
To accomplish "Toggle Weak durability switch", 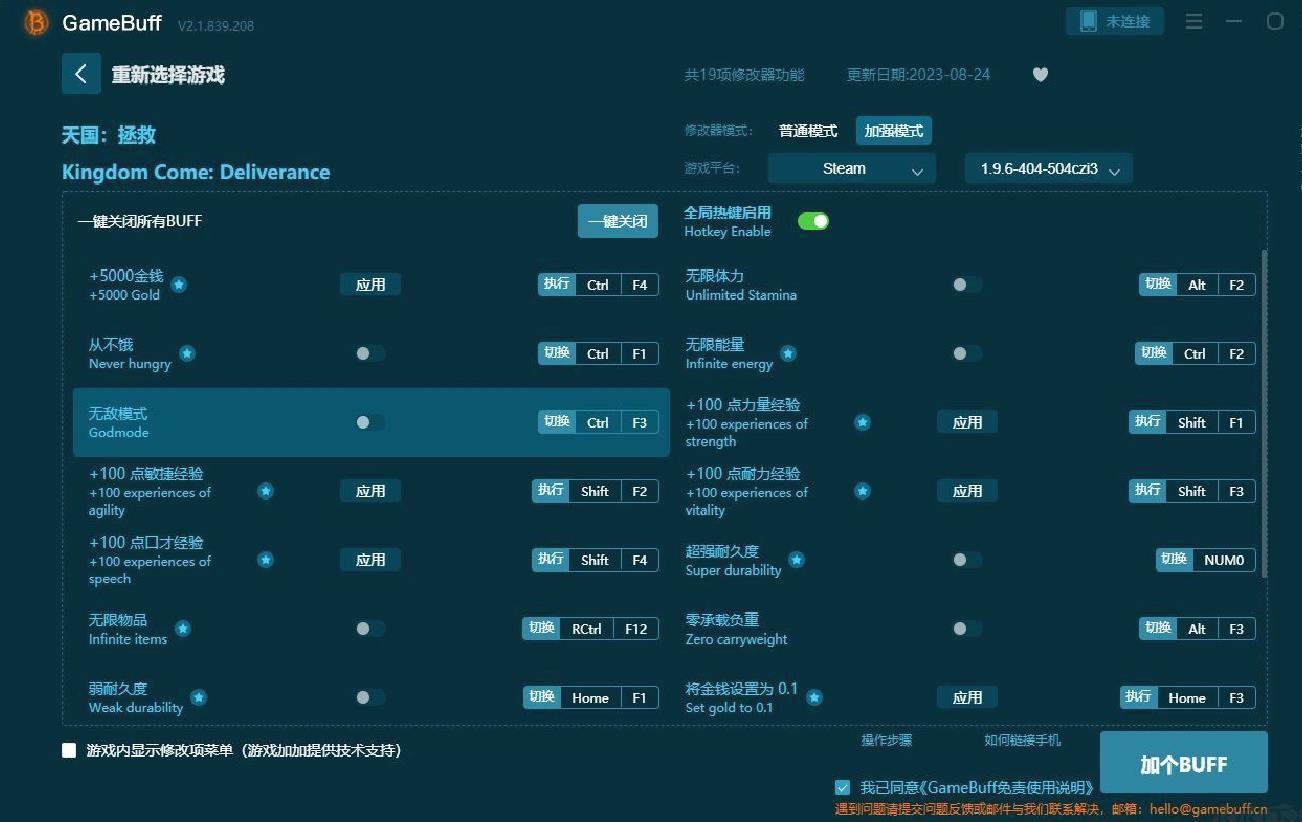I will click(x=369, y=697).
